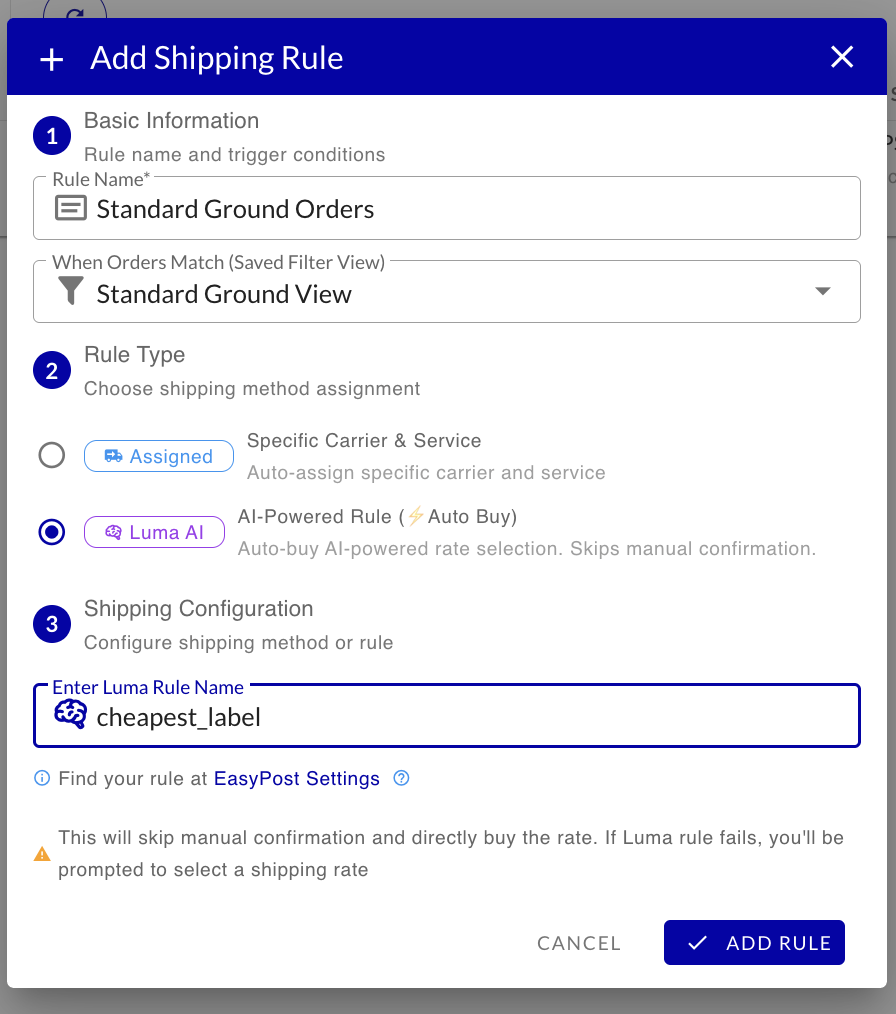Close the Add Shipping Rule dialog
The width and height of the screenshot is (896, 1014).
tap(842, 57)
